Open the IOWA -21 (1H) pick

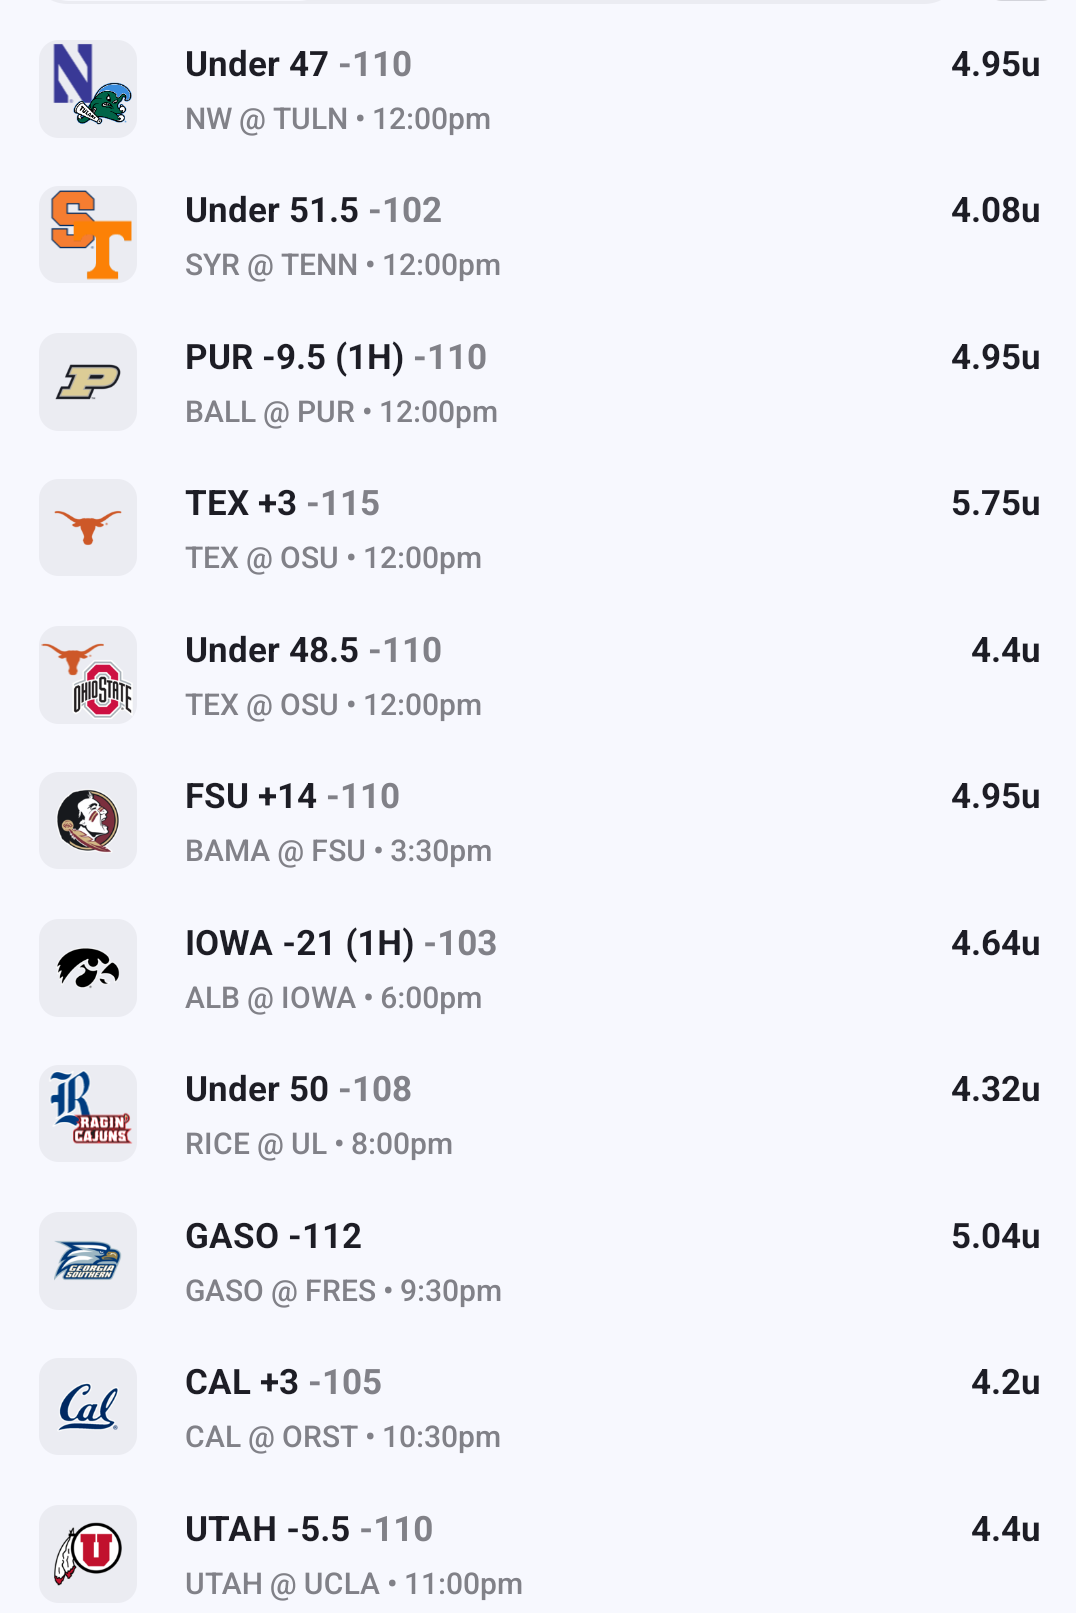[x=341, y=944]
